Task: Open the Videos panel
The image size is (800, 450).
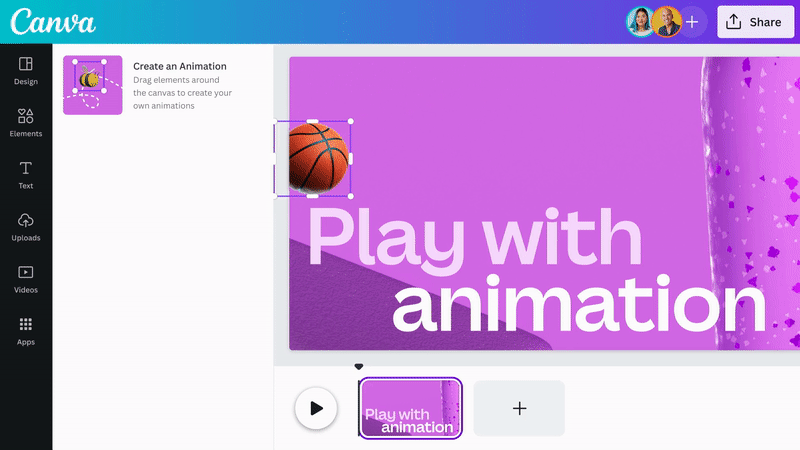Action: 26,278
